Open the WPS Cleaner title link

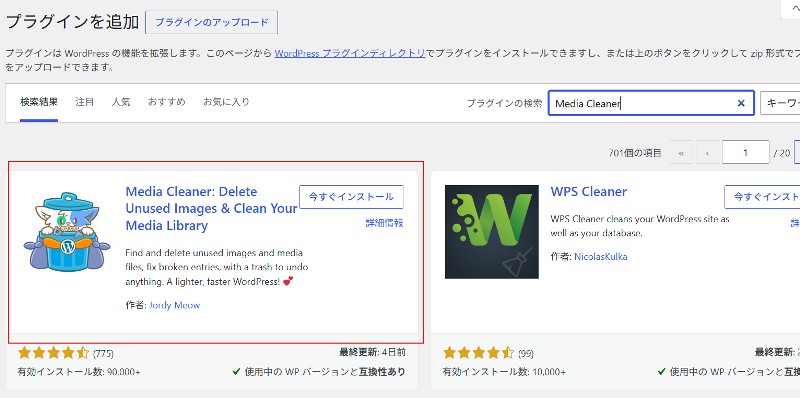[x=588, y=192]
